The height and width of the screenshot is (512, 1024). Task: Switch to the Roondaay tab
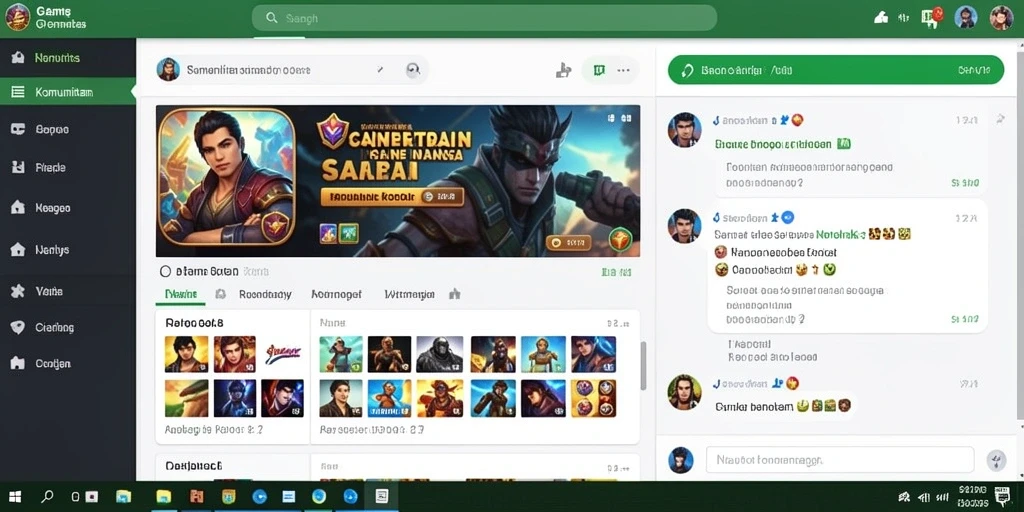tap(265, 295)
